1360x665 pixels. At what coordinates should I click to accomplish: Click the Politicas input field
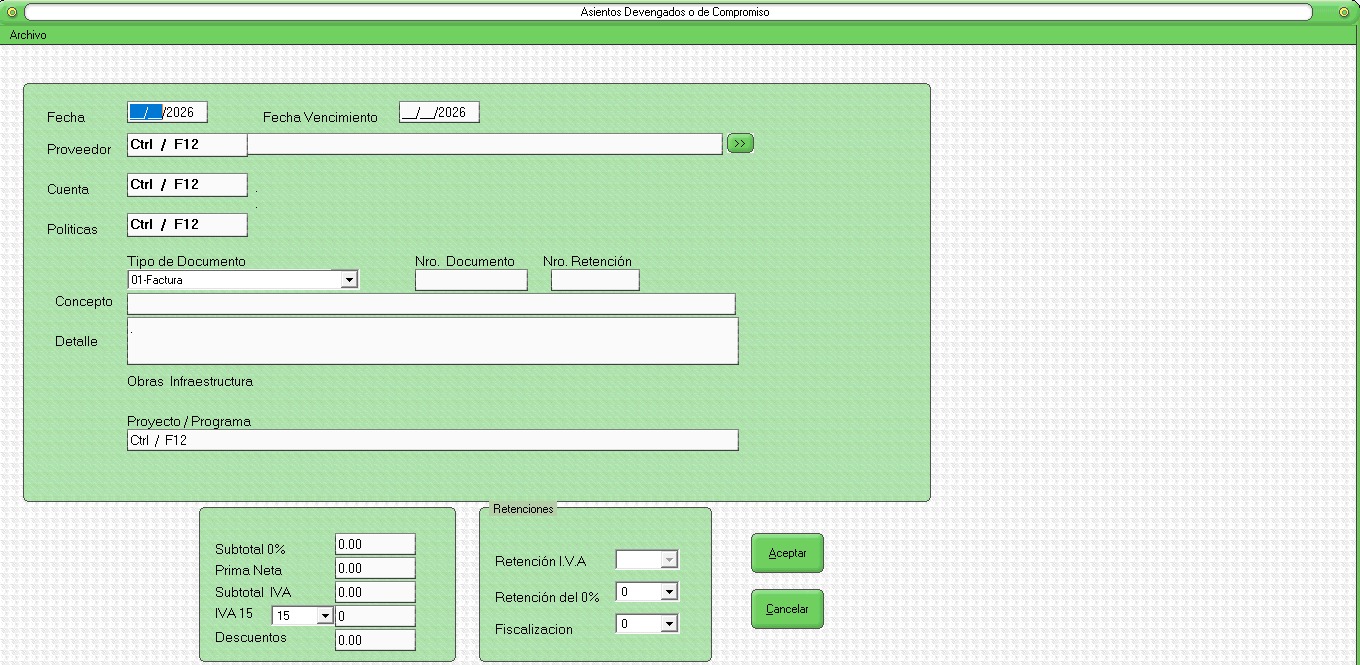click(187, 225)
